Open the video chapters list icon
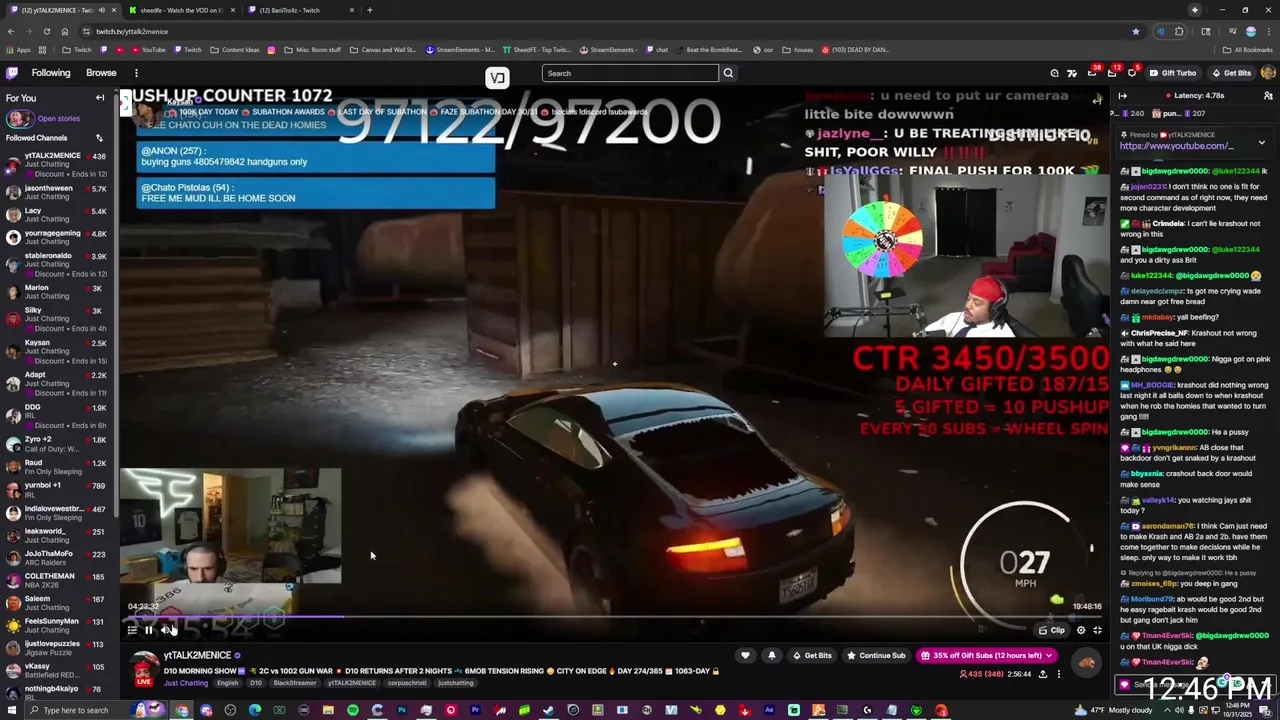The width and height of the screenshot is (1280, 720). (131, 630)
